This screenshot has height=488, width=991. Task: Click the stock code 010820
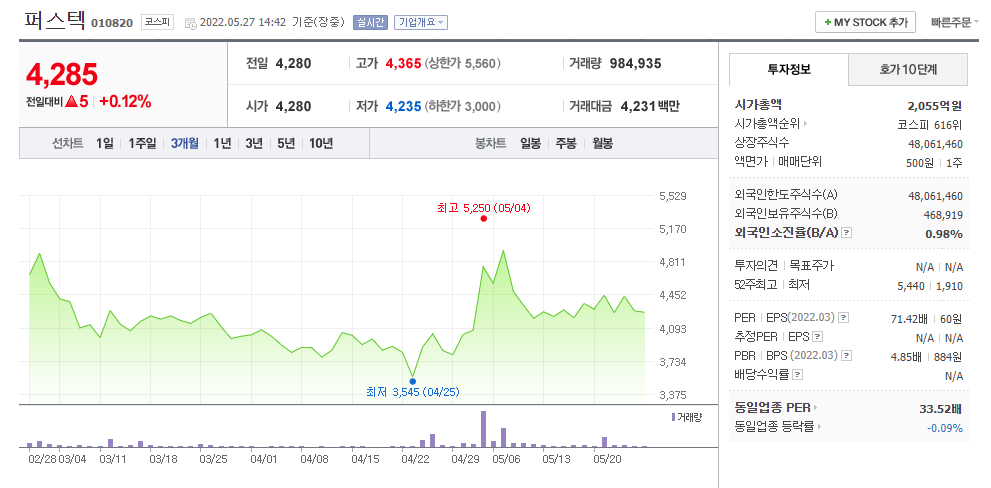coord(112,23)
